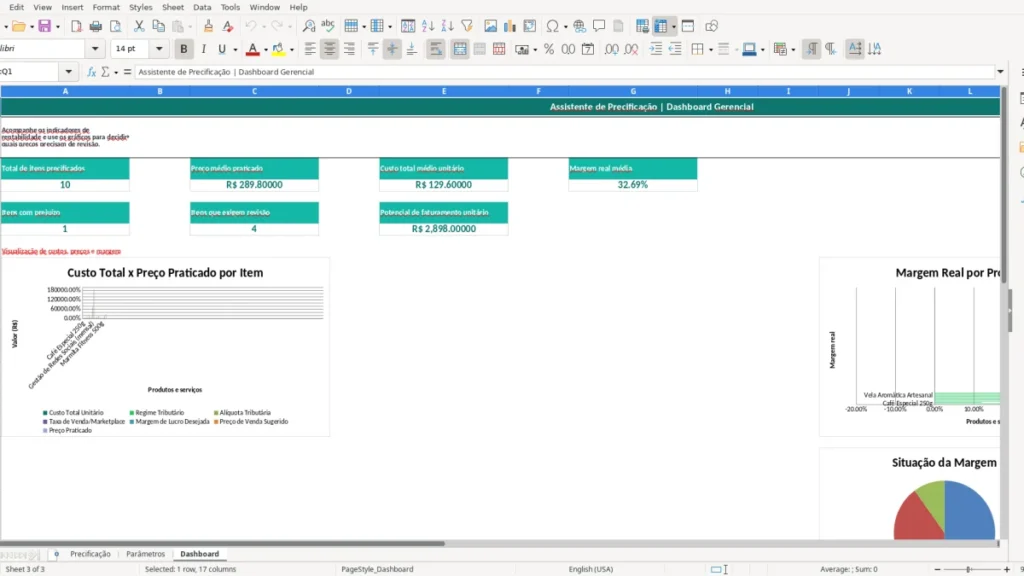1024x576 pixels.
Task: Center cell text horizontally
Action: (x=330, y=49)
